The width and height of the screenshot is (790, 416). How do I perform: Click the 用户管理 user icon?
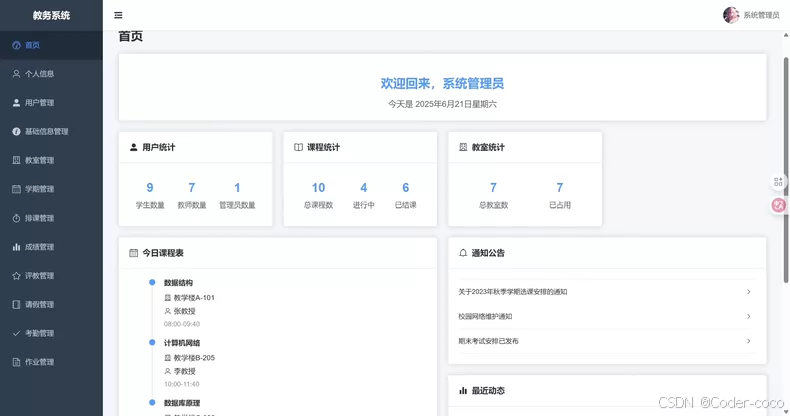(17, 103)
